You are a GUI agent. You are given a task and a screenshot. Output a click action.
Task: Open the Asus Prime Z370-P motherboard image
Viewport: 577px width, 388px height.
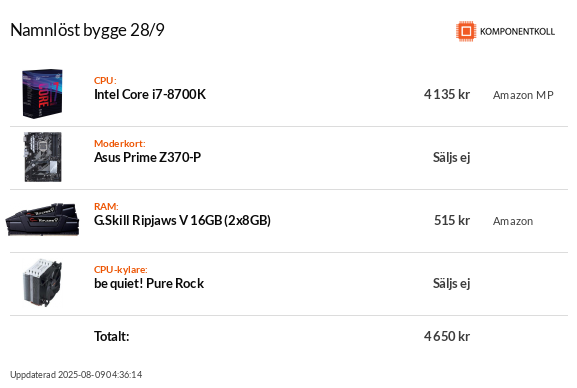point(43,157)
